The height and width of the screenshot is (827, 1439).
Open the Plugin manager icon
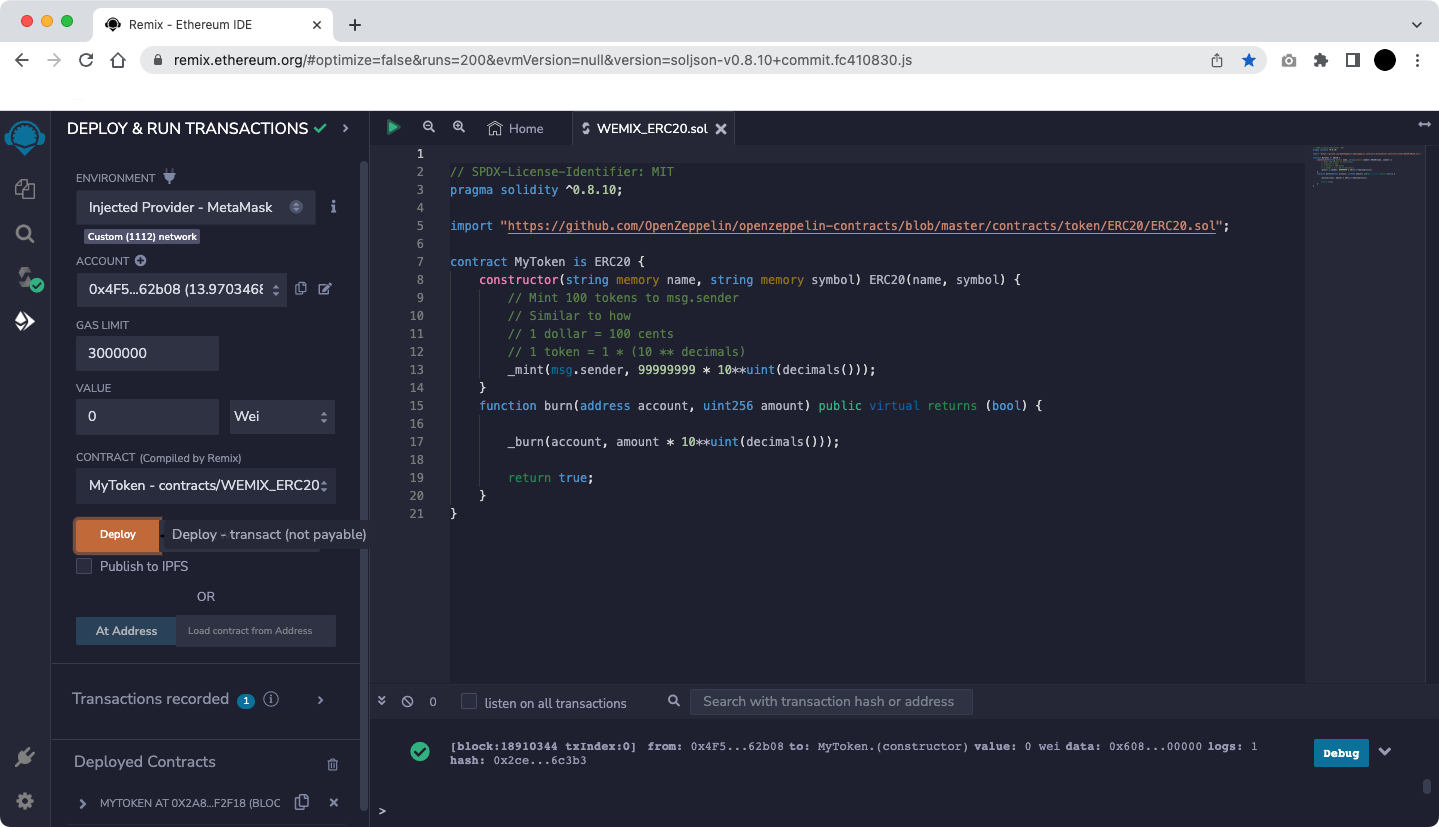(x=25, y=757)
